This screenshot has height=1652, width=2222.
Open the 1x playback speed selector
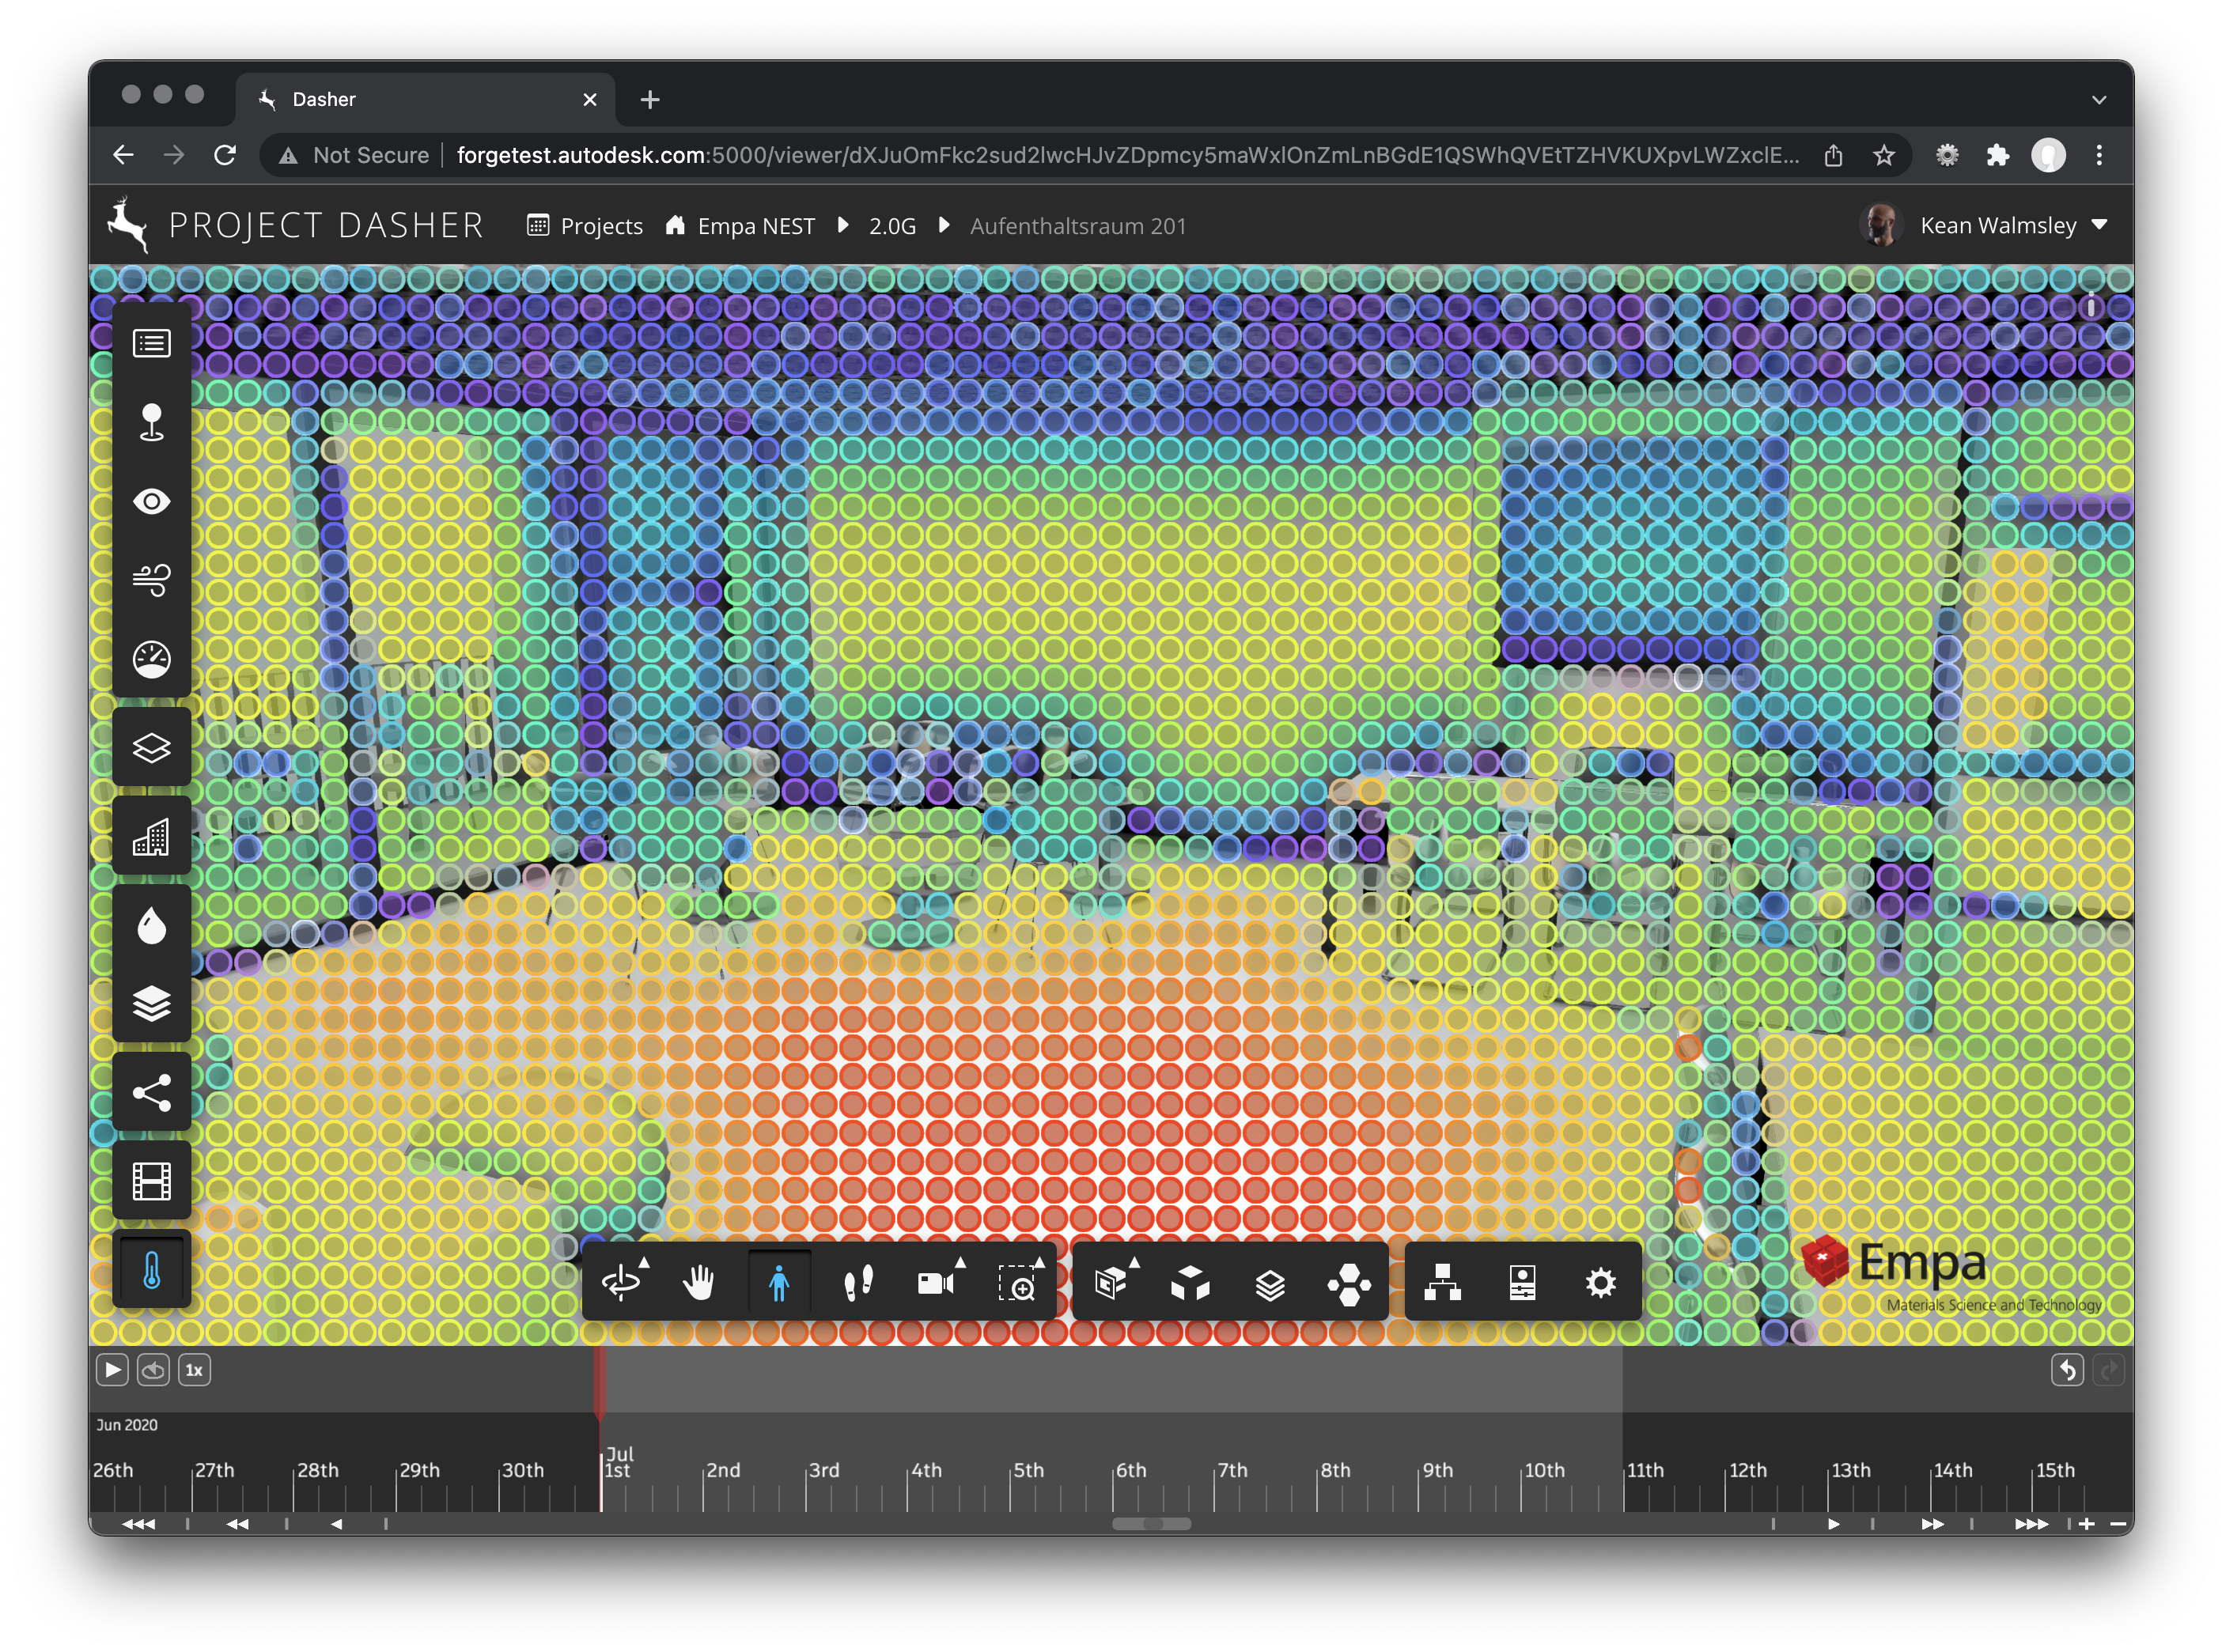pos(194,1370)
